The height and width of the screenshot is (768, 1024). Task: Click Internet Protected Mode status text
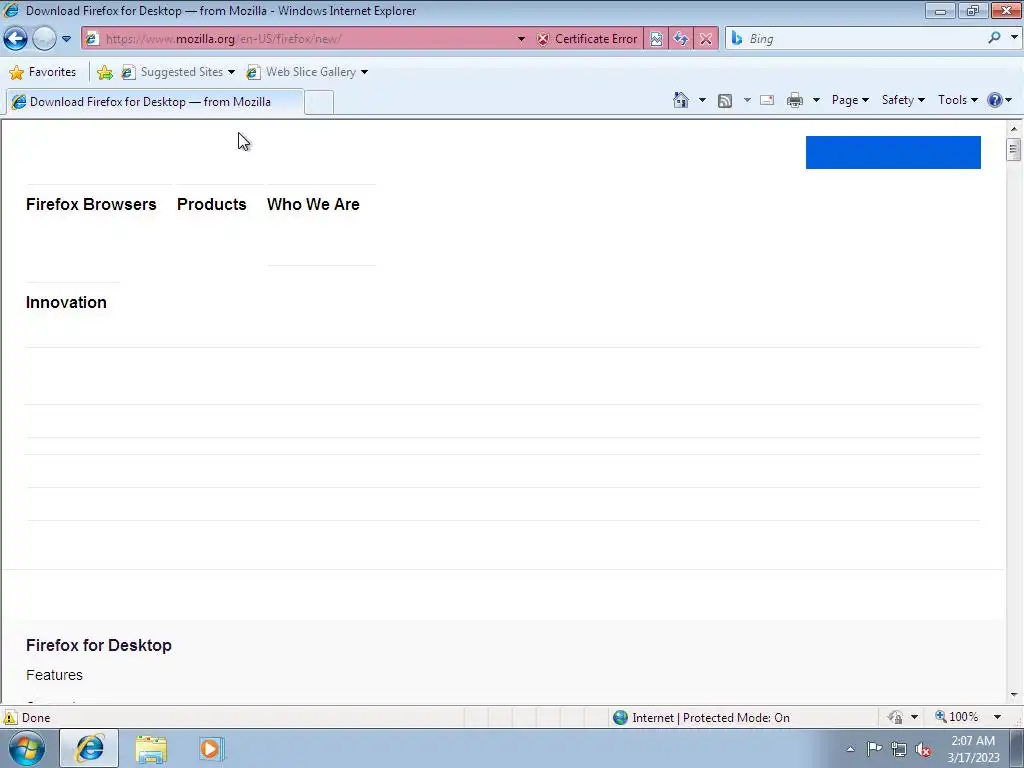coord(711,718)
